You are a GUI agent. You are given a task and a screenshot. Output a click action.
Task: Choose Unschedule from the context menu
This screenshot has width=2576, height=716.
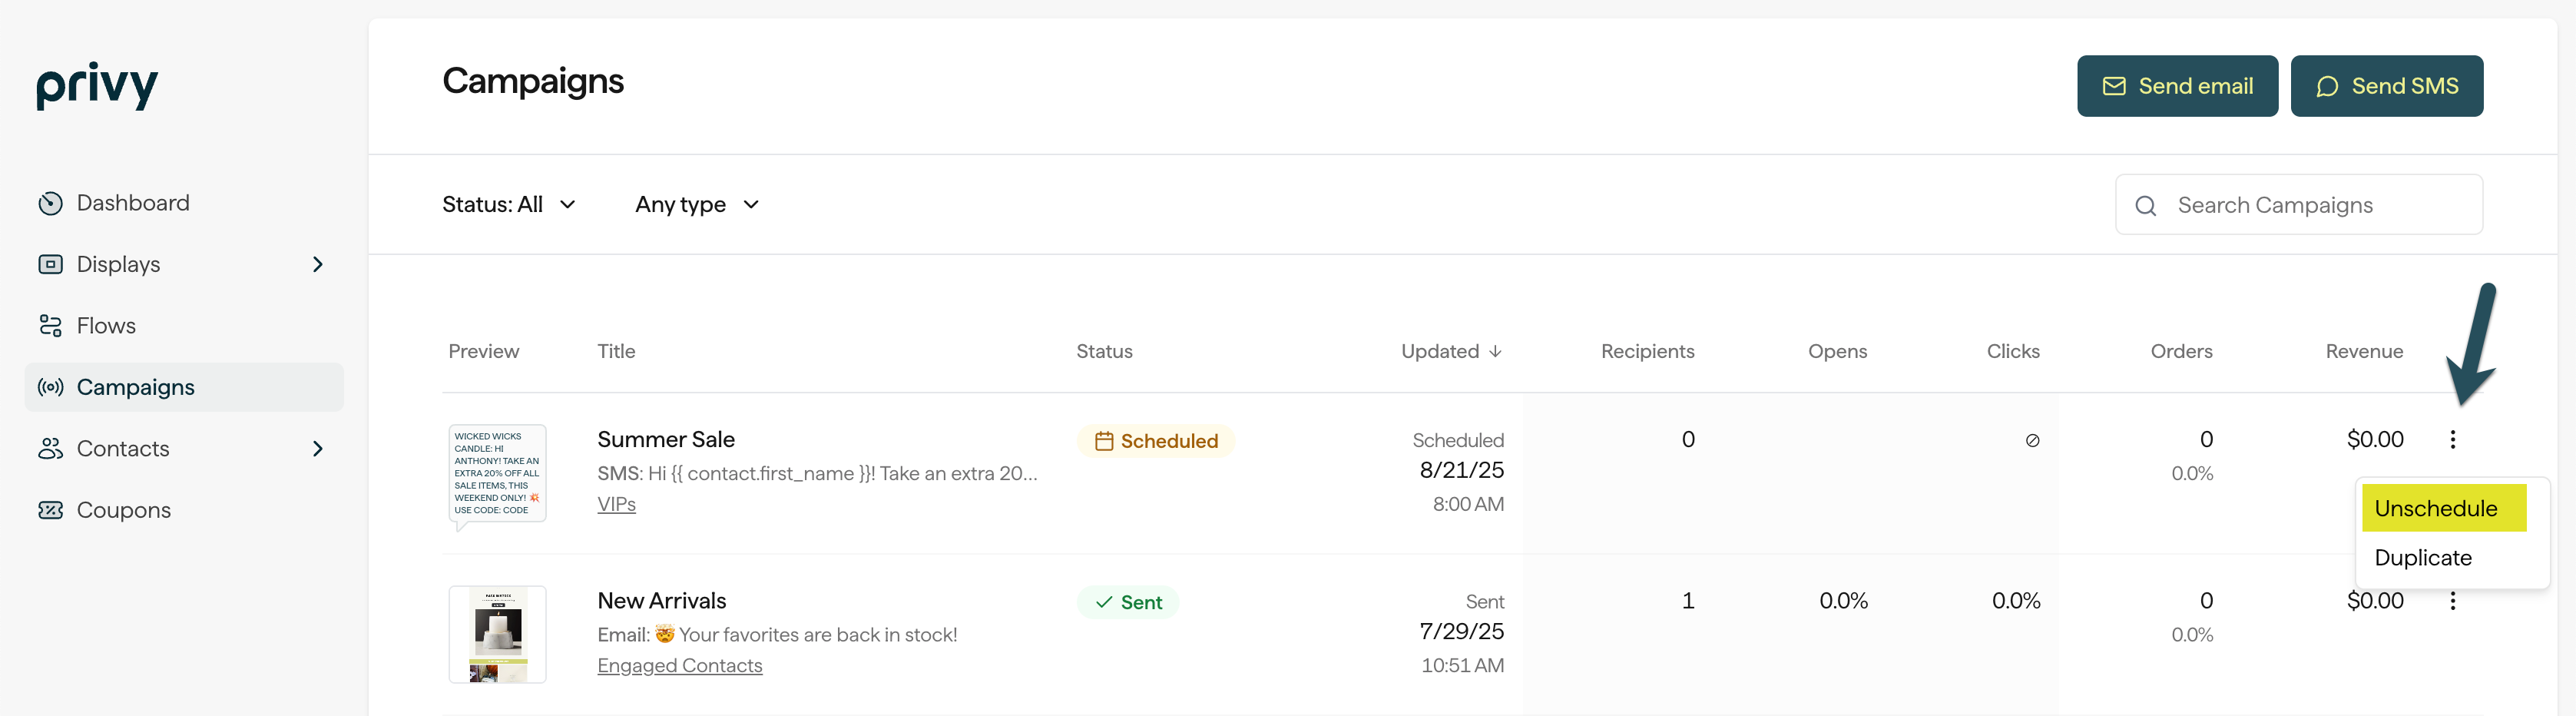(2443, 508)
